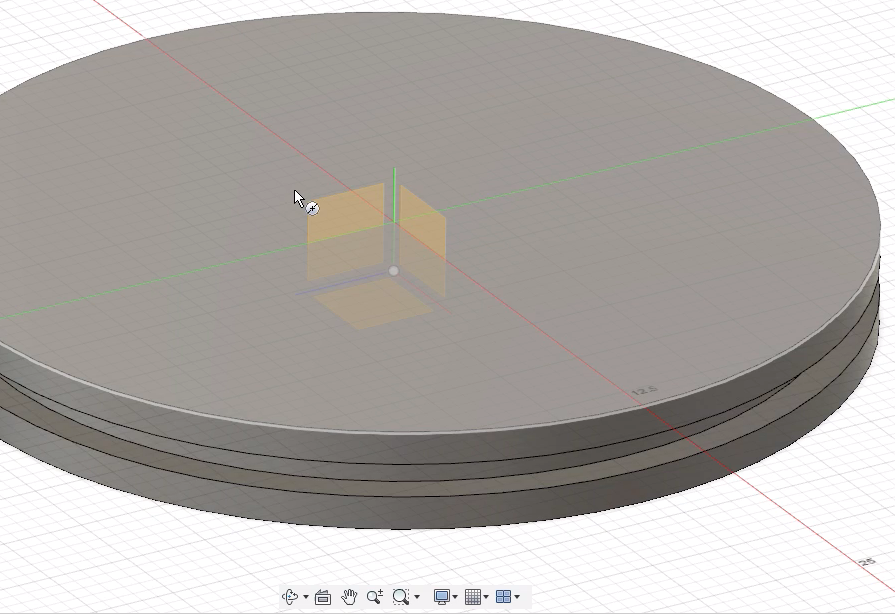Select the white origin center point
The width and height of the screenshot is (895, 614).
[394, 271]
